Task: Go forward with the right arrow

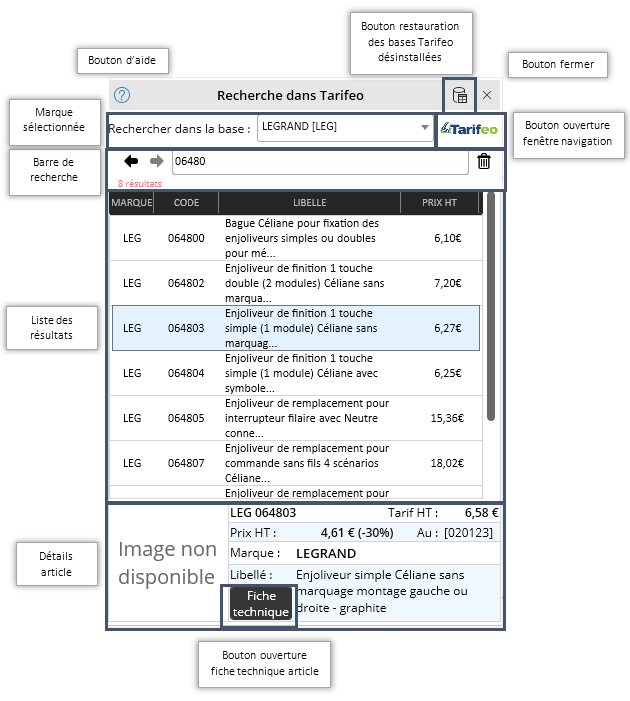Action: 156,161
